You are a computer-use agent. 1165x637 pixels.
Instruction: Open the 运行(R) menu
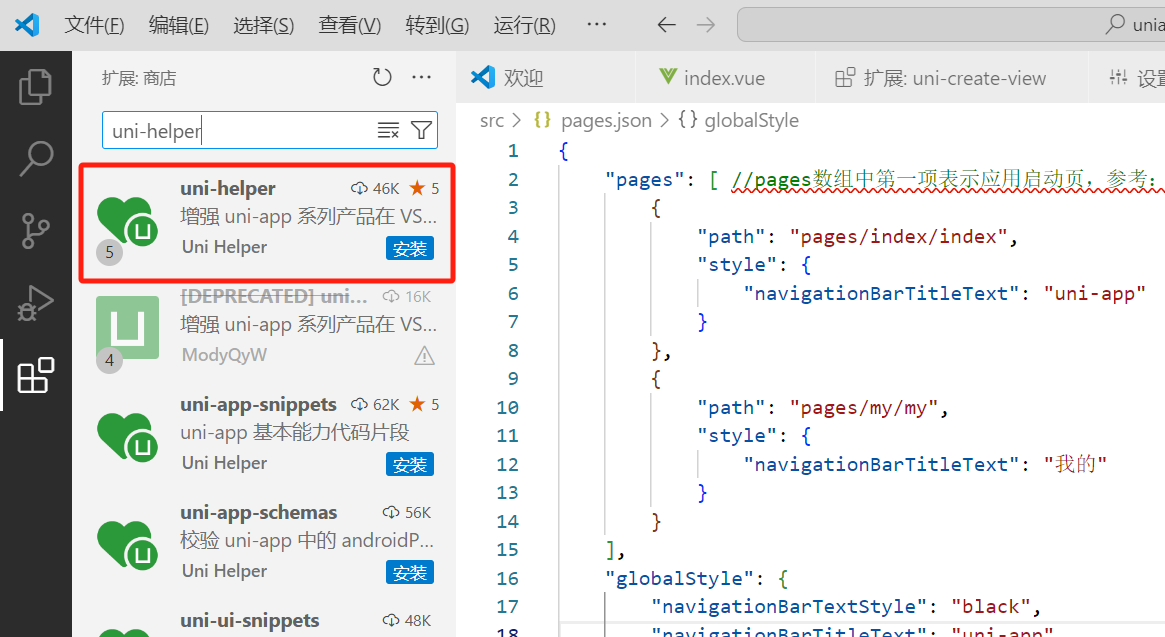(525, 25)
